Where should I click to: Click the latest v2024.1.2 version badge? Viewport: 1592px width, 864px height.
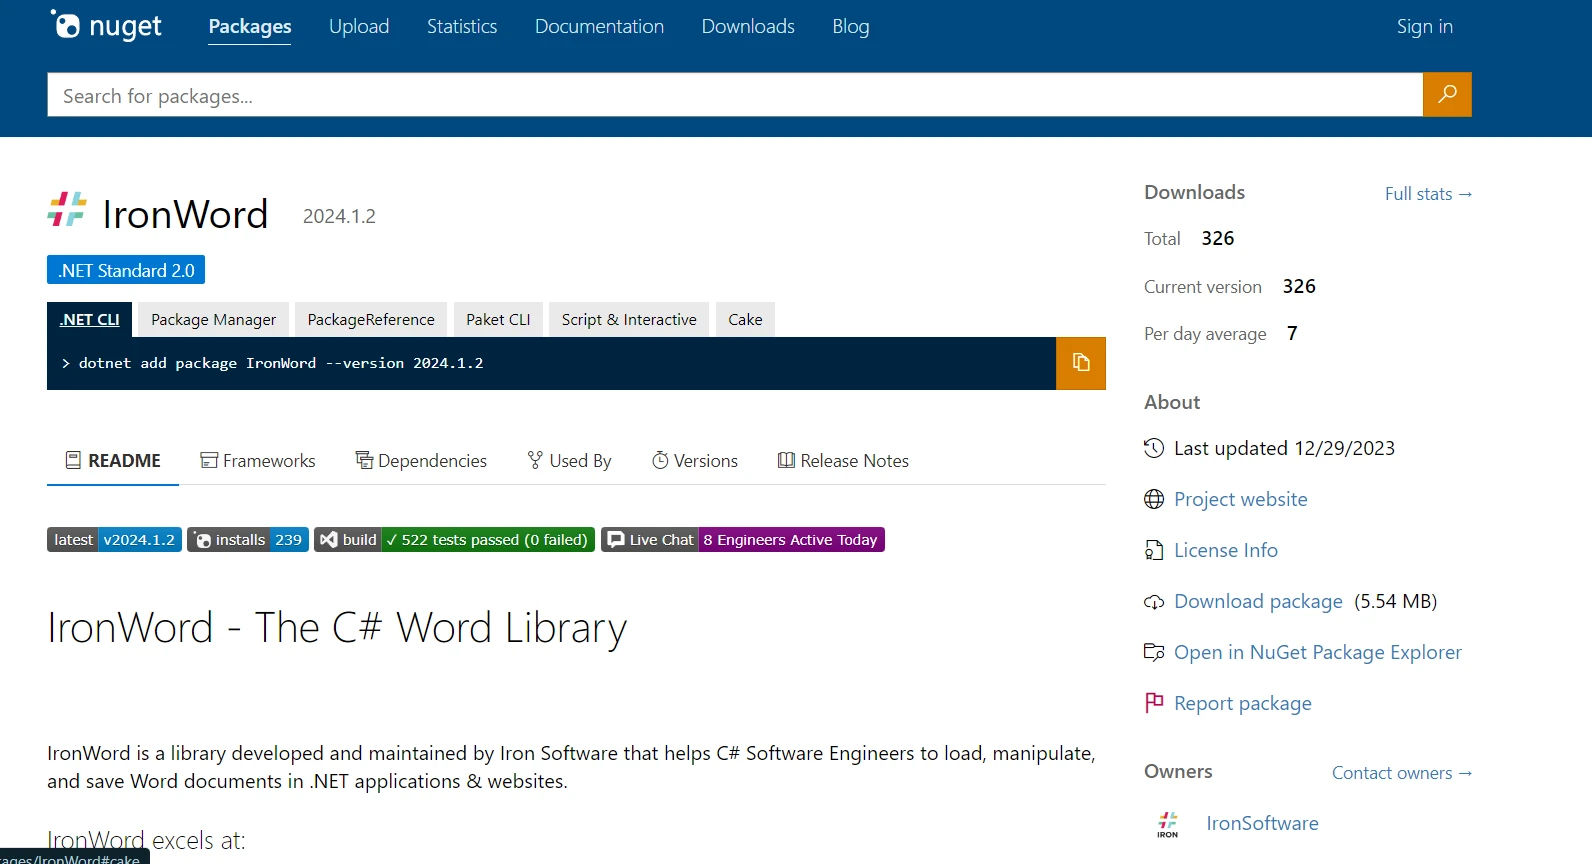pyautogui.click(x=114, y=540)
